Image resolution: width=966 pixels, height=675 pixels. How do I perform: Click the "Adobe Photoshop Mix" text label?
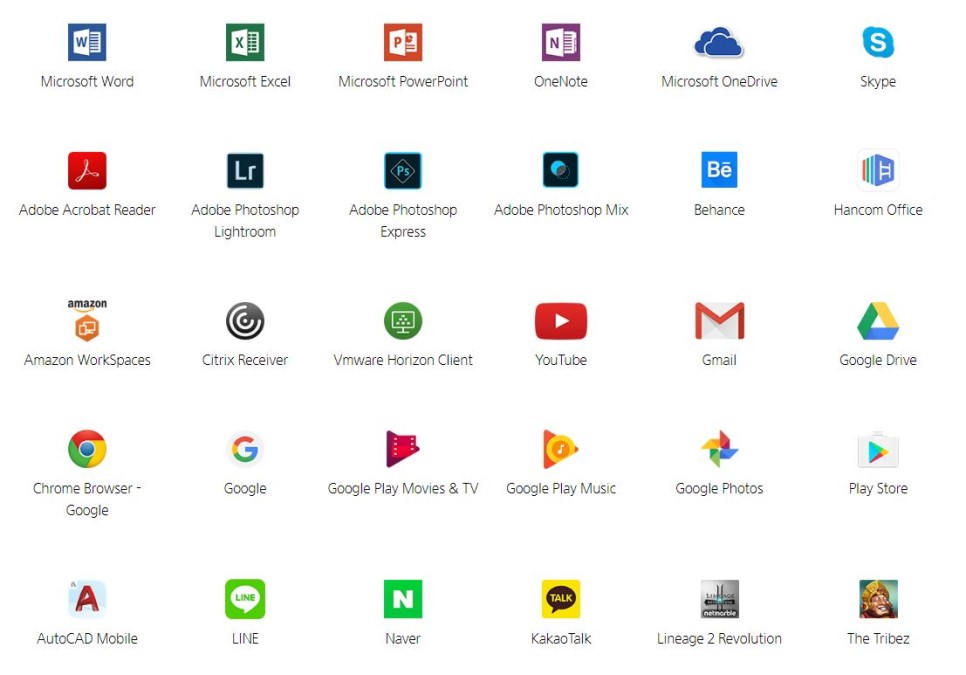pos(561,210)
